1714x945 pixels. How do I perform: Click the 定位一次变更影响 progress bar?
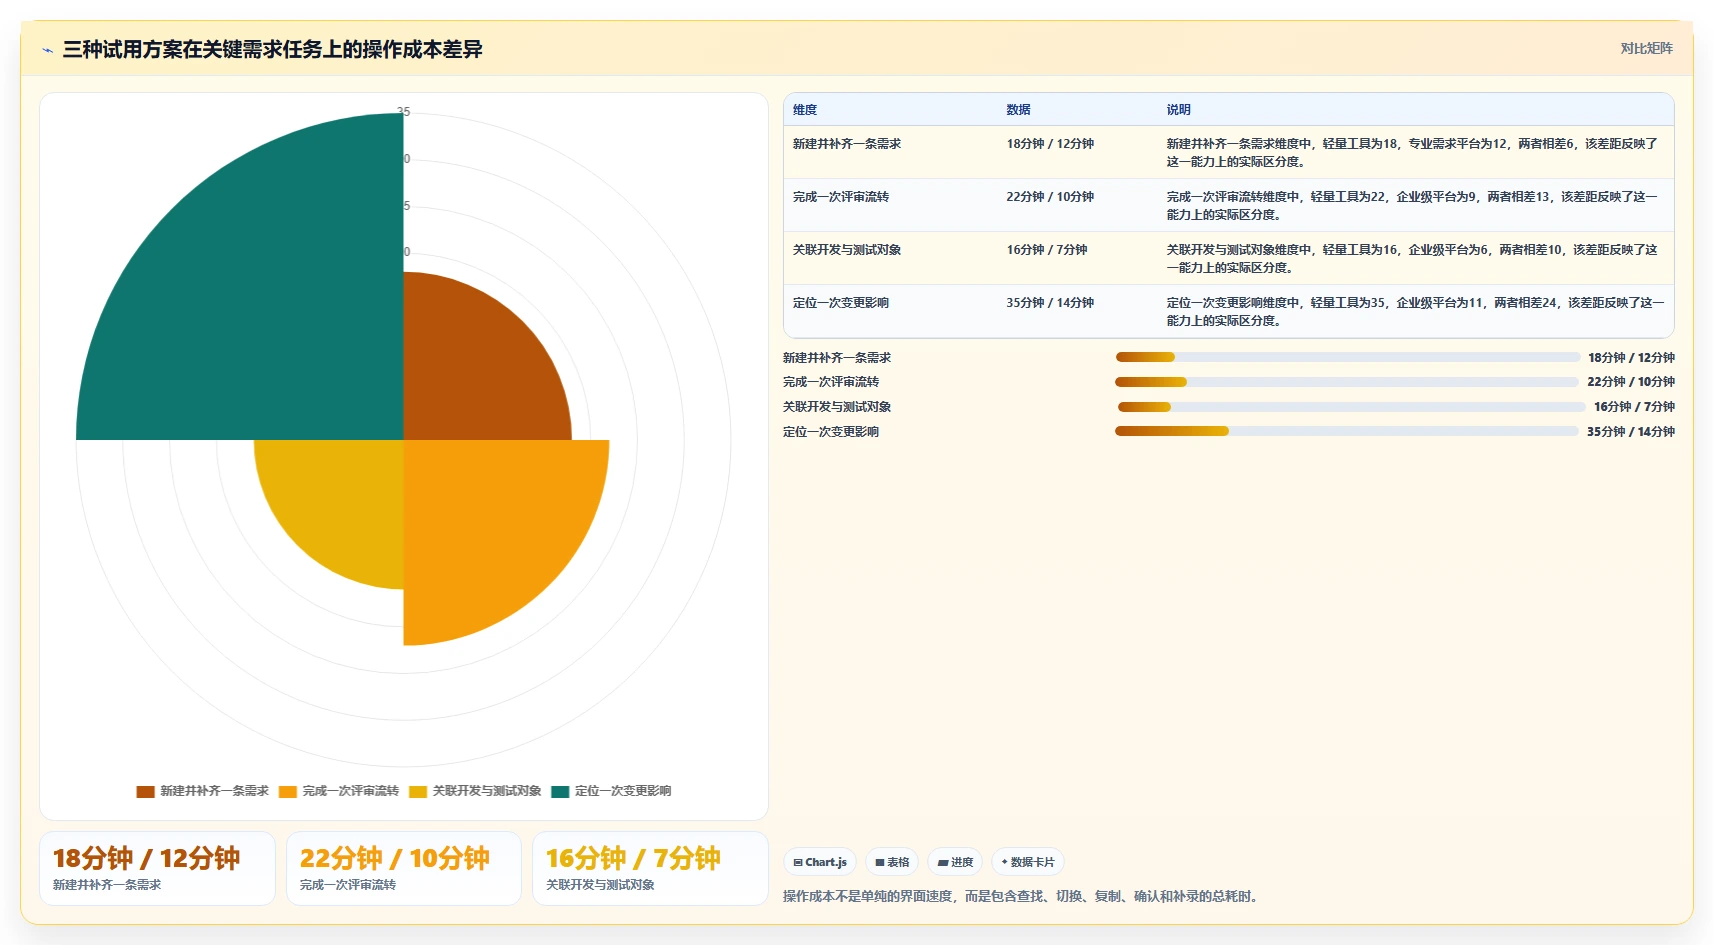(x=1347, y=431)
